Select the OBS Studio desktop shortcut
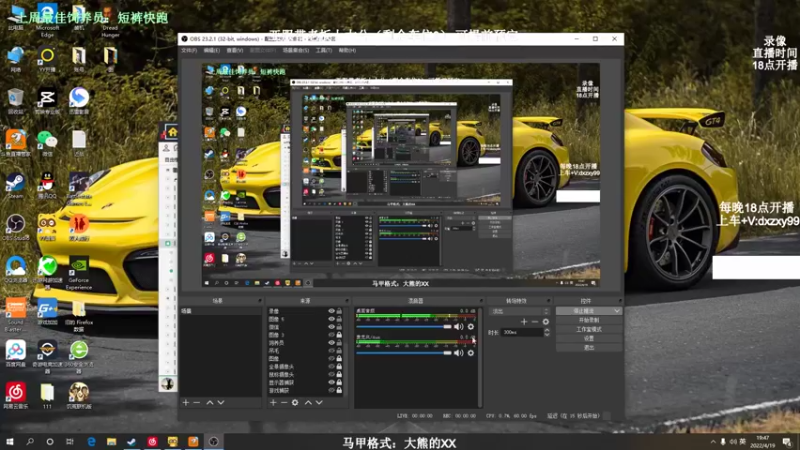The image size is (800, 450). point(15,227)
